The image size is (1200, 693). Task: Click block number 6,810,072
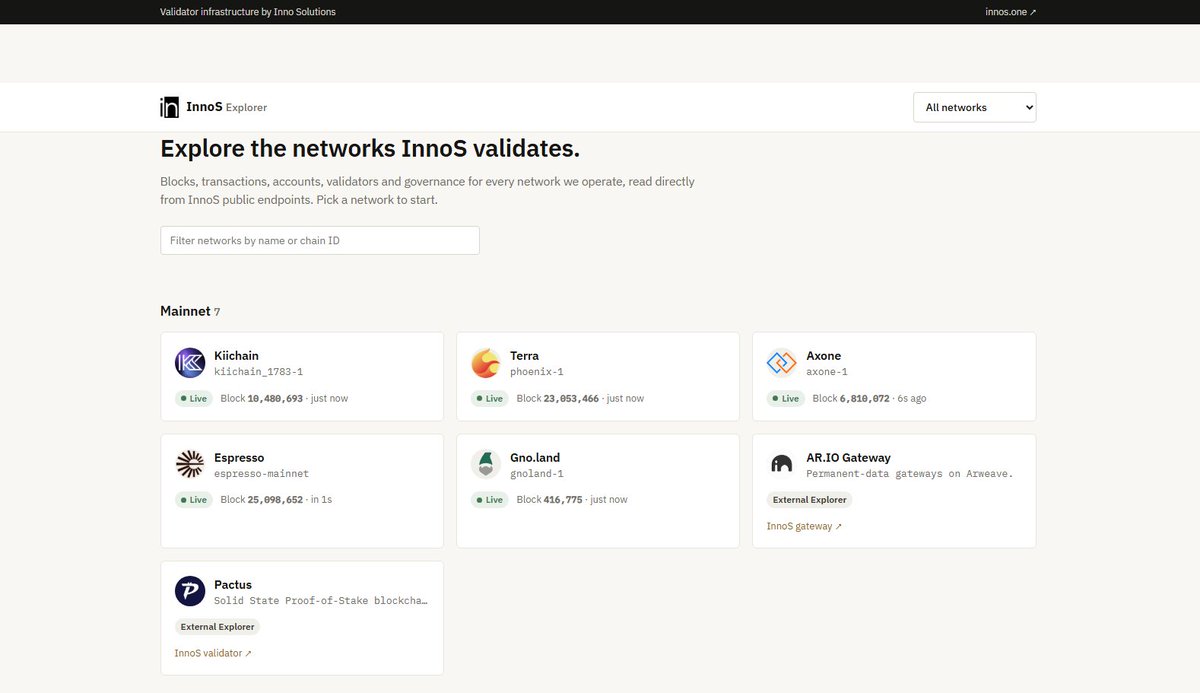864,398
